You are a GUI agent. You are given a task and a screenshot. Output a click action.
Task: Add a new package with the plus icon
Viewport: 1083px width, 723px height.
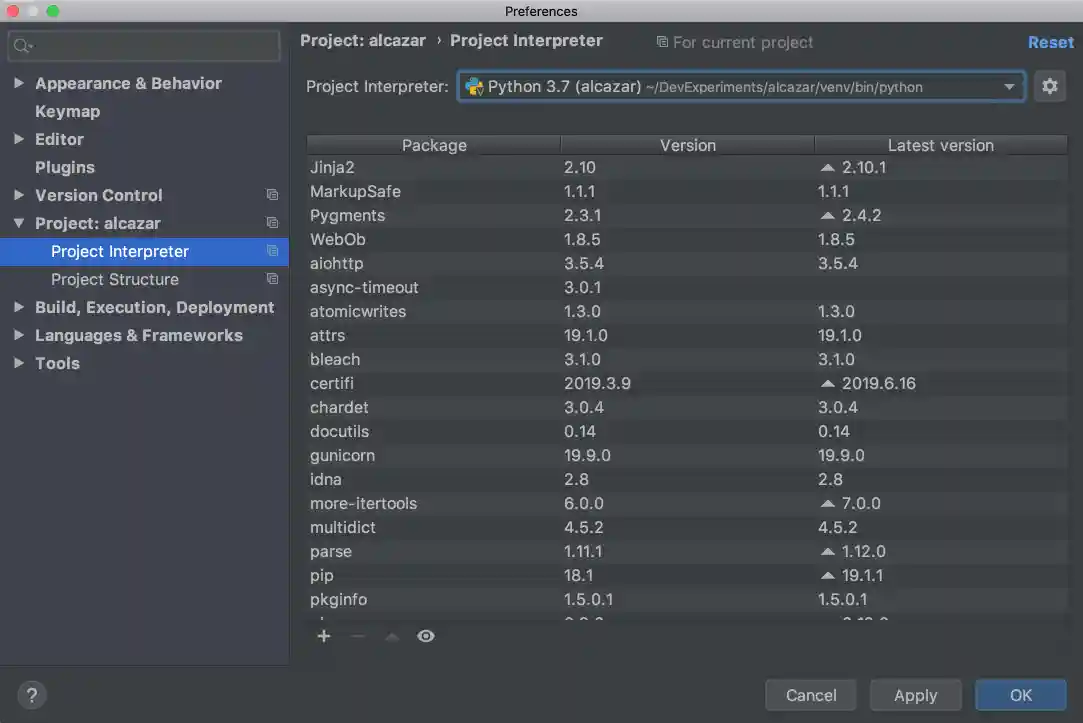pyautogui.click(x=323, y=636)
